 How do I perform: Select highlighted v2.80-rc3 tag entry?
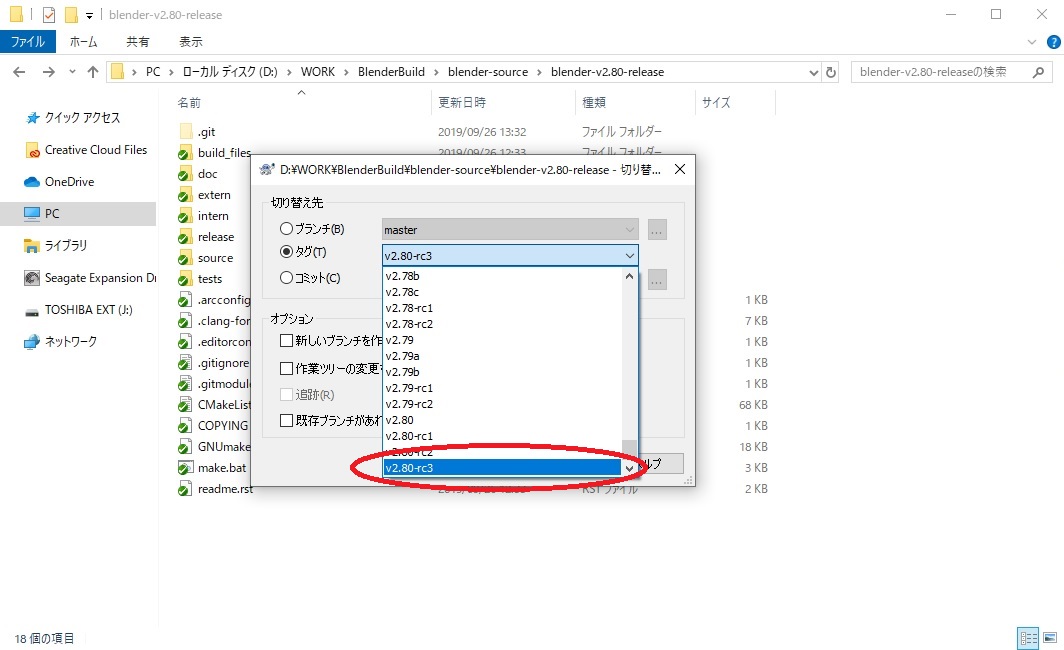click(502, 467)
